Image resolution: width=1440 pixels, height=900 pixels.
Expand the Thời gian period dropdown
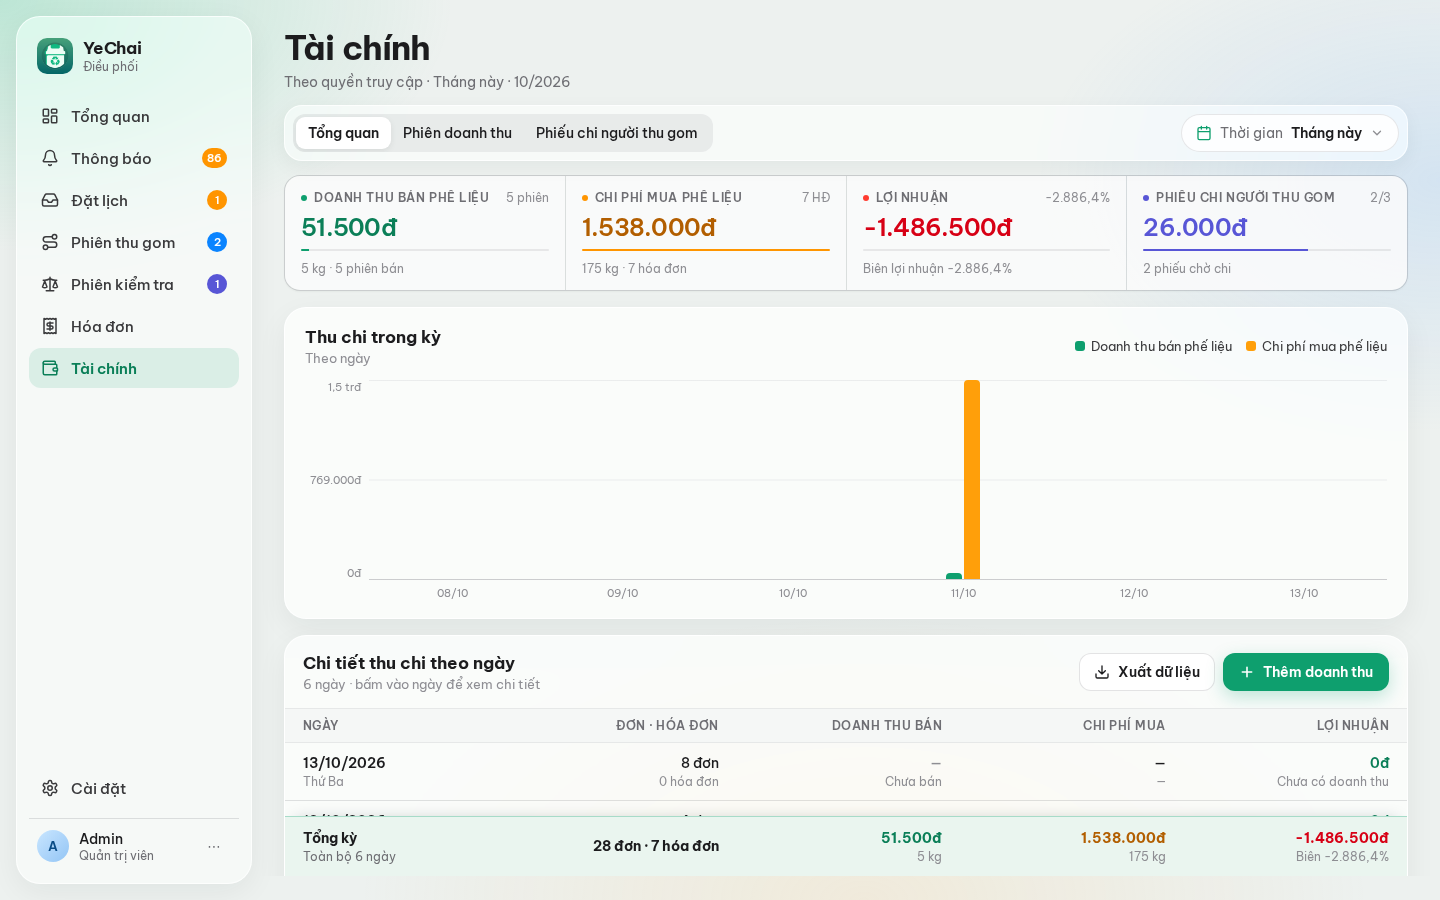click(x=1290, y=133)
